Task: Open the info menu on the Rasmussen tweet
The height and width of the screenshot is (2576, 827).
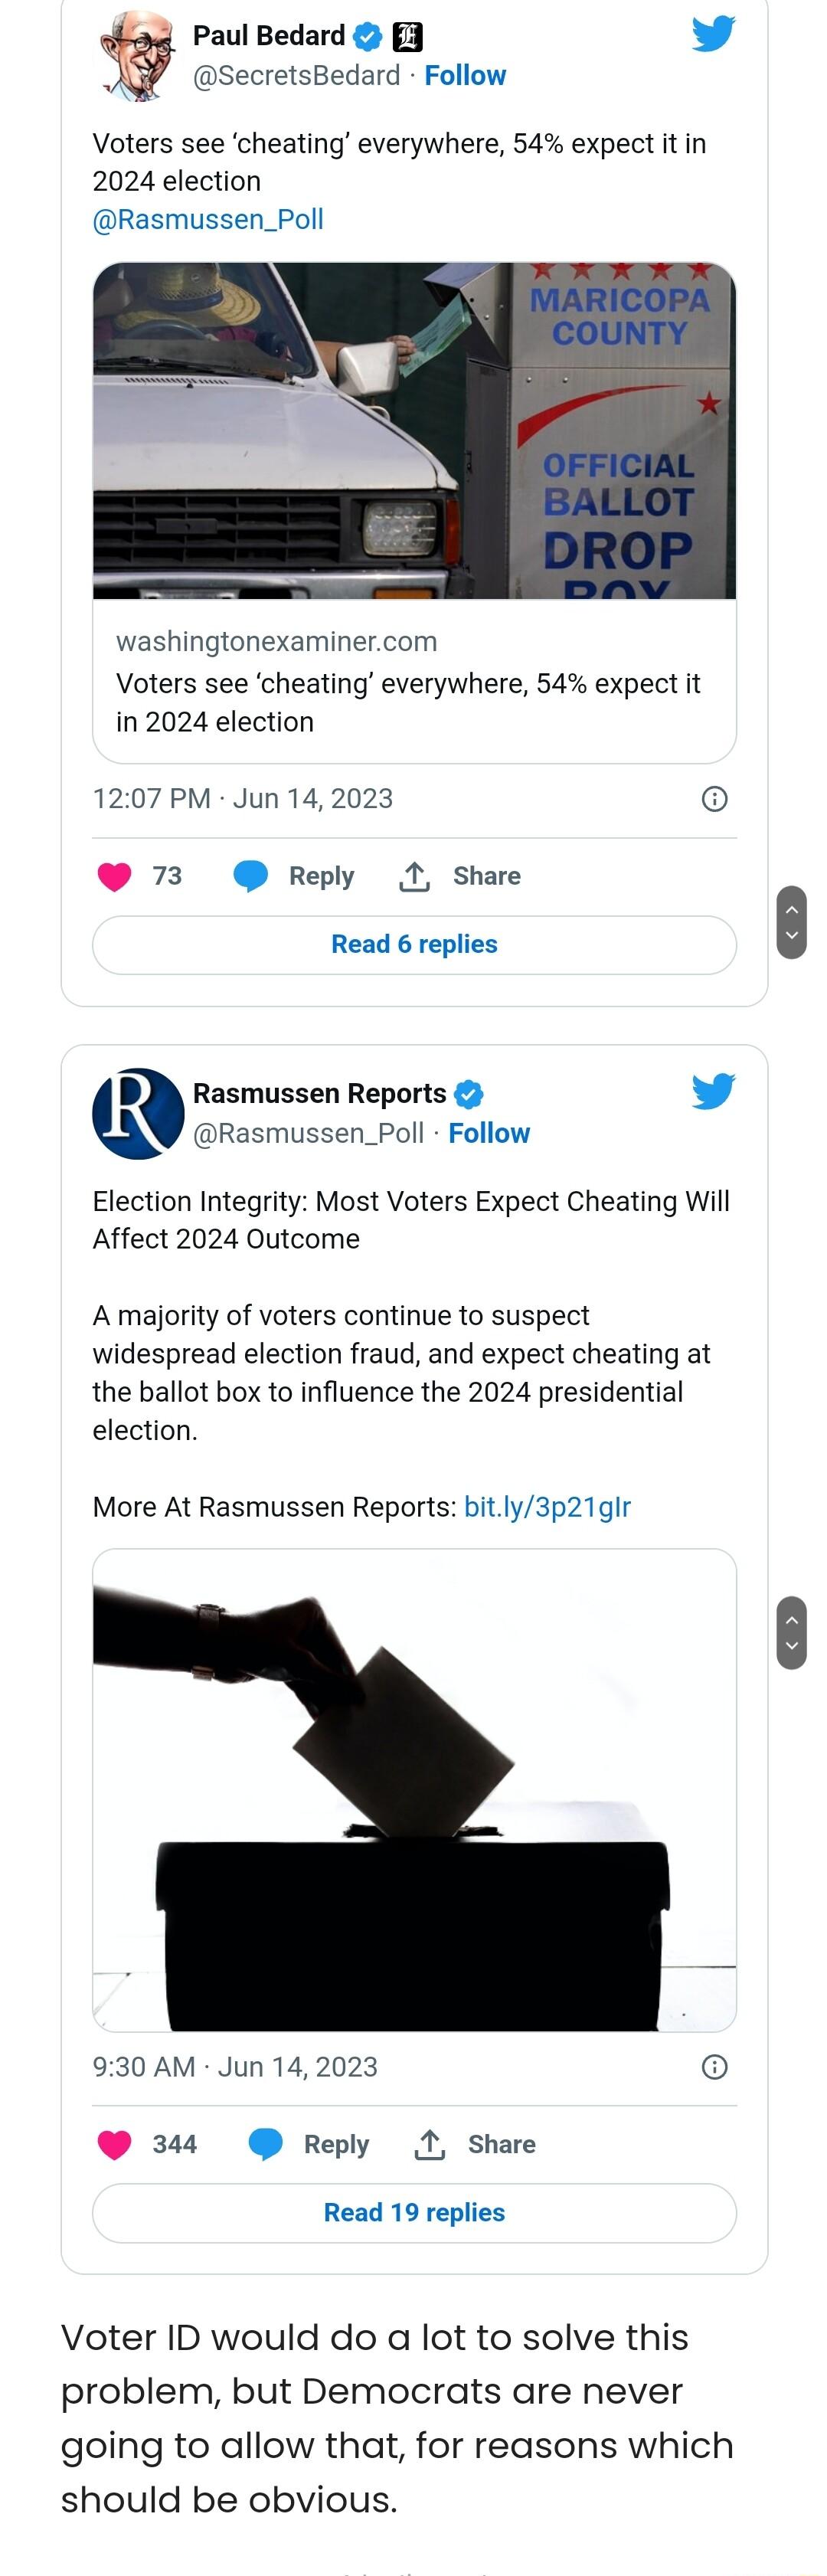Action: tap(714, 2066)
